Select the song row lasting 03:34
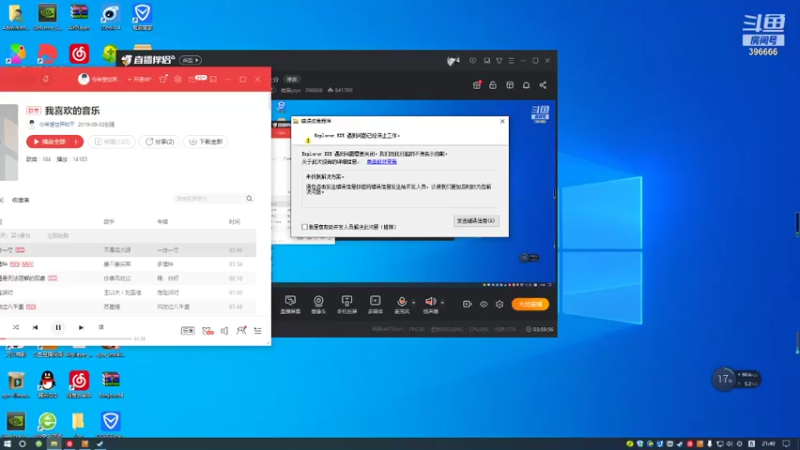This screenshot has height=450, width=800. [128, 264]
